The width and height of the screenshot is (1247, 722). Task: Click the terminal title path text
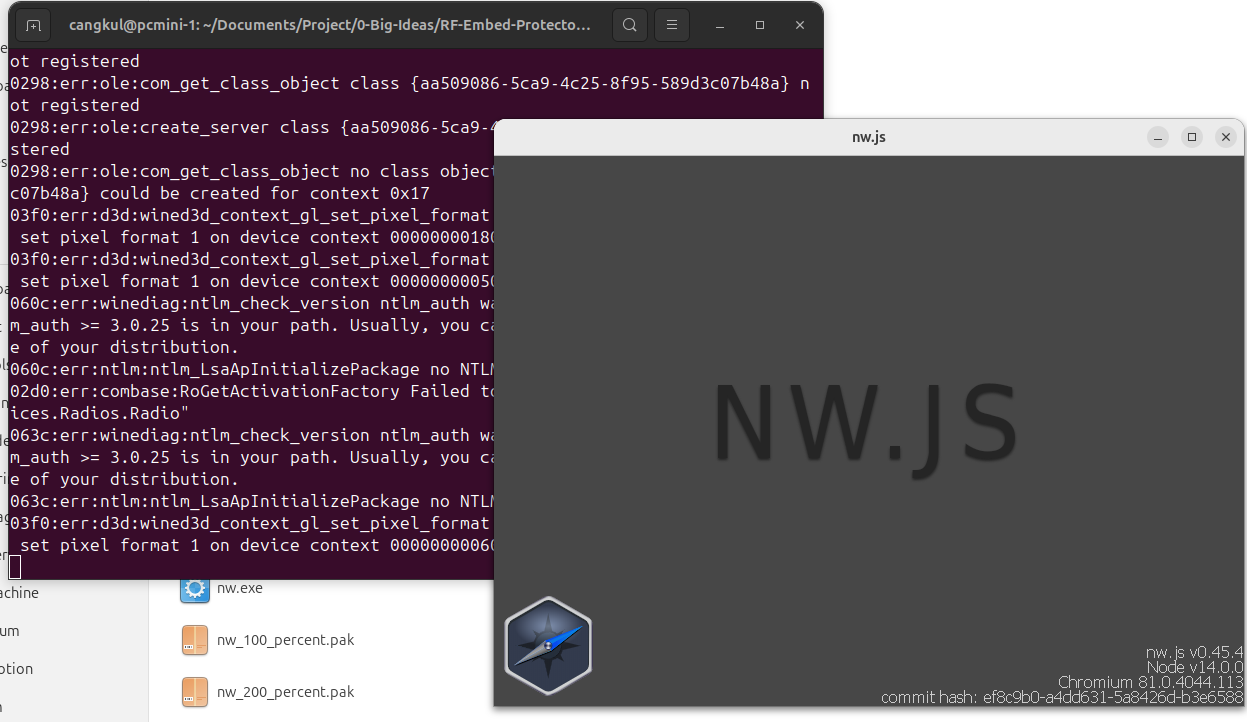pyautogui.click(x=330, y=25)
